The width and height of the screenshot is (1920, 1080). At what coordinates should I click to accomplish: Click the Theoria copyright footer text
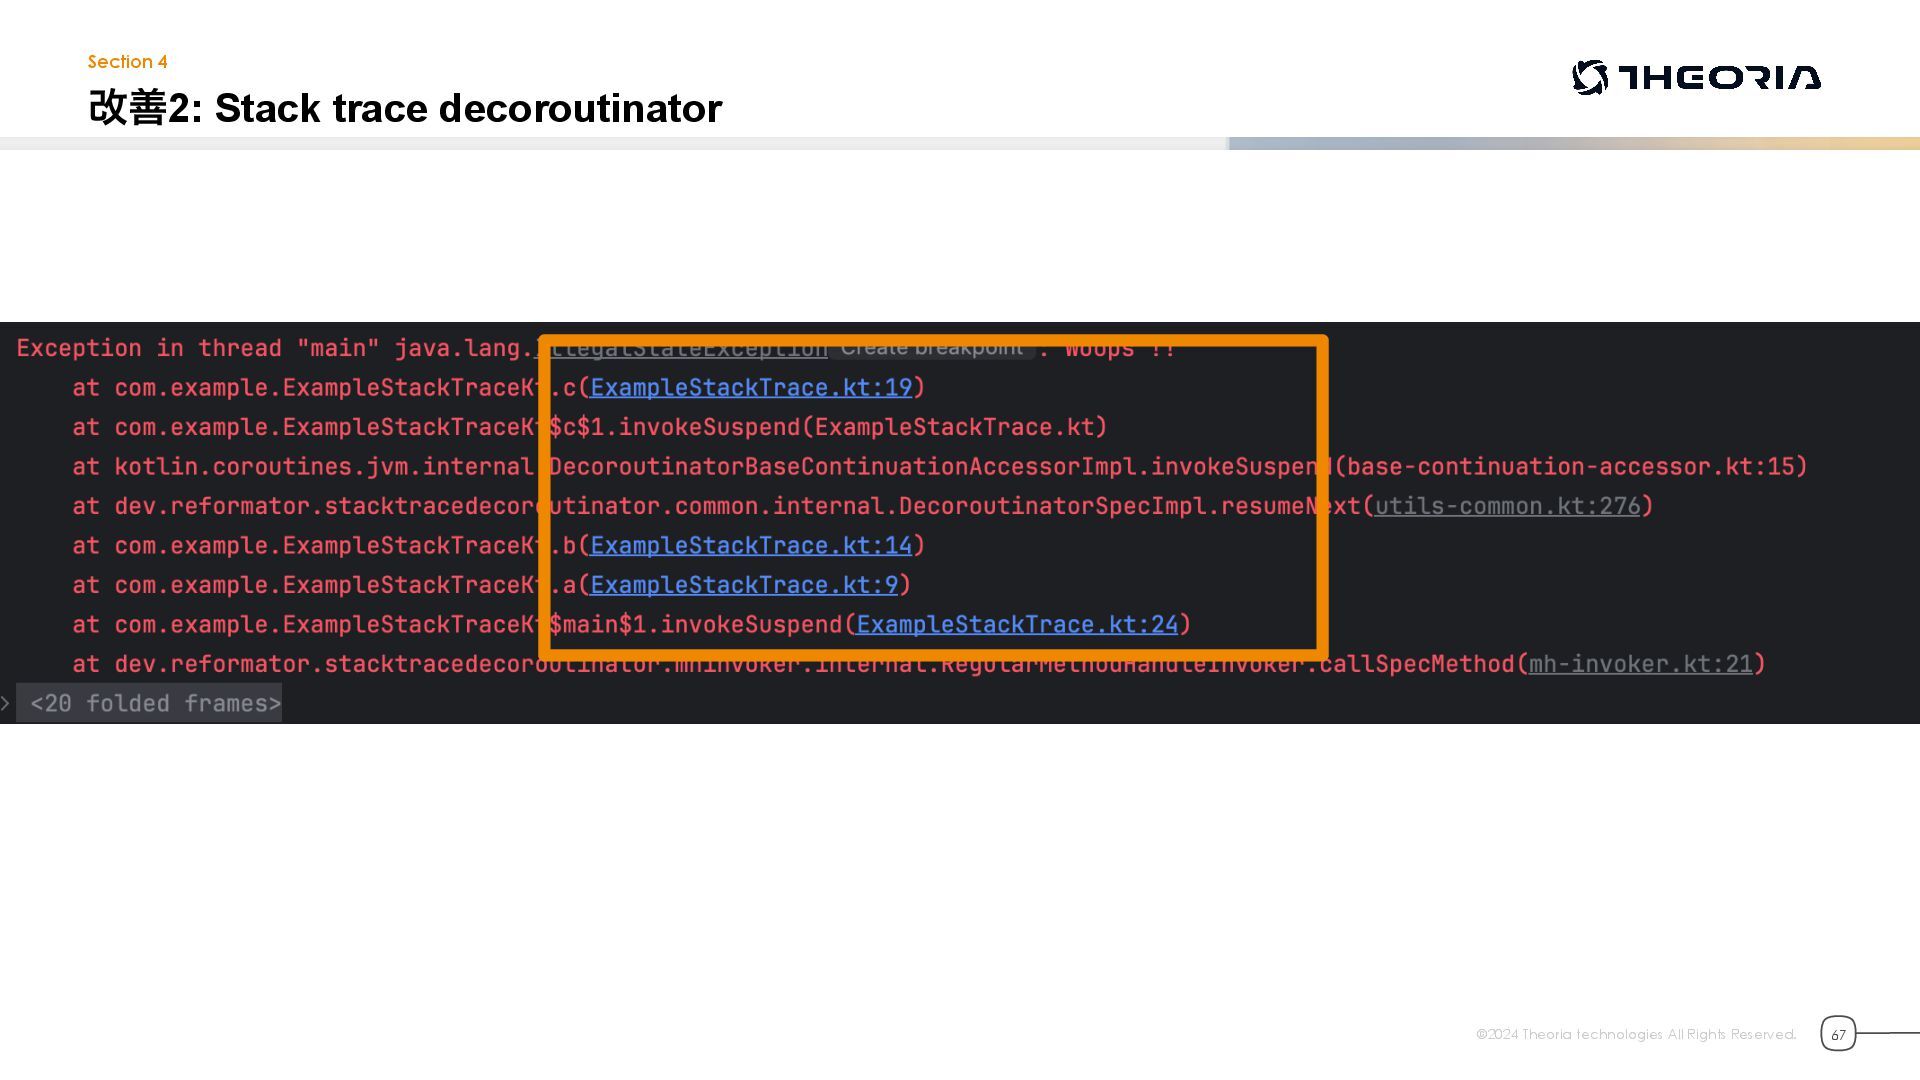1635,1034
